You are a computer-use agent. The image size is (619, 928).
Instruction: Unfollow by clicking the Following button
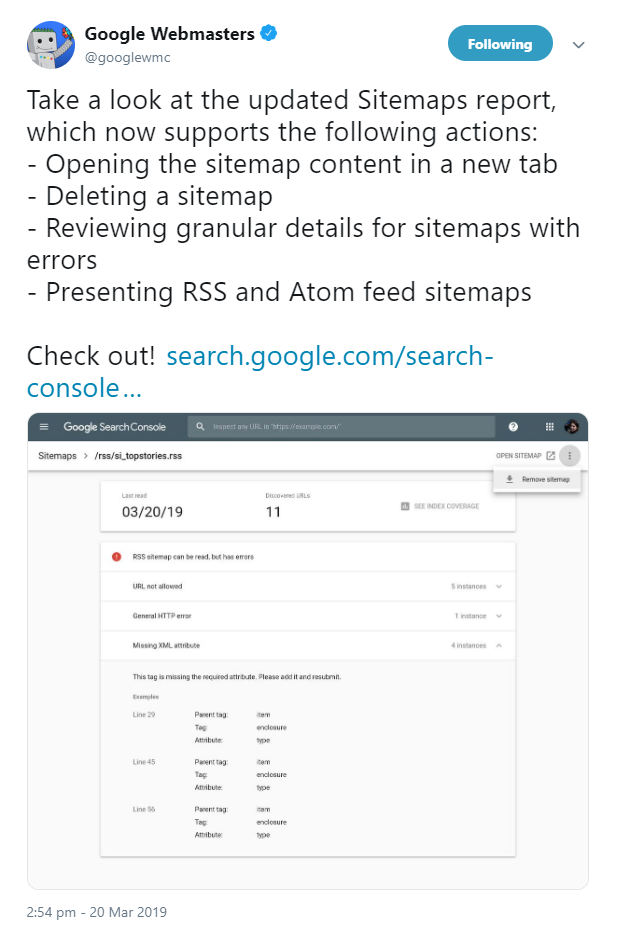[500, 43]
